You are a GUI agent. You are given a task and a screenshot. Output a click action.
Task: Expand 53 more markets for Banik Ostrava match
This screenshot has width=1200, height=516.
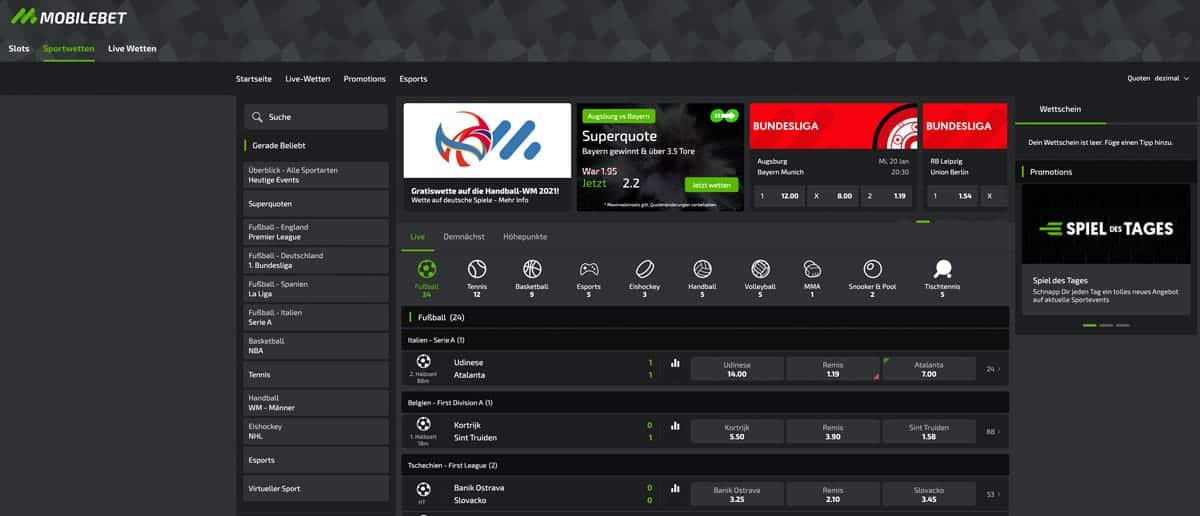[x=993, y=494]
